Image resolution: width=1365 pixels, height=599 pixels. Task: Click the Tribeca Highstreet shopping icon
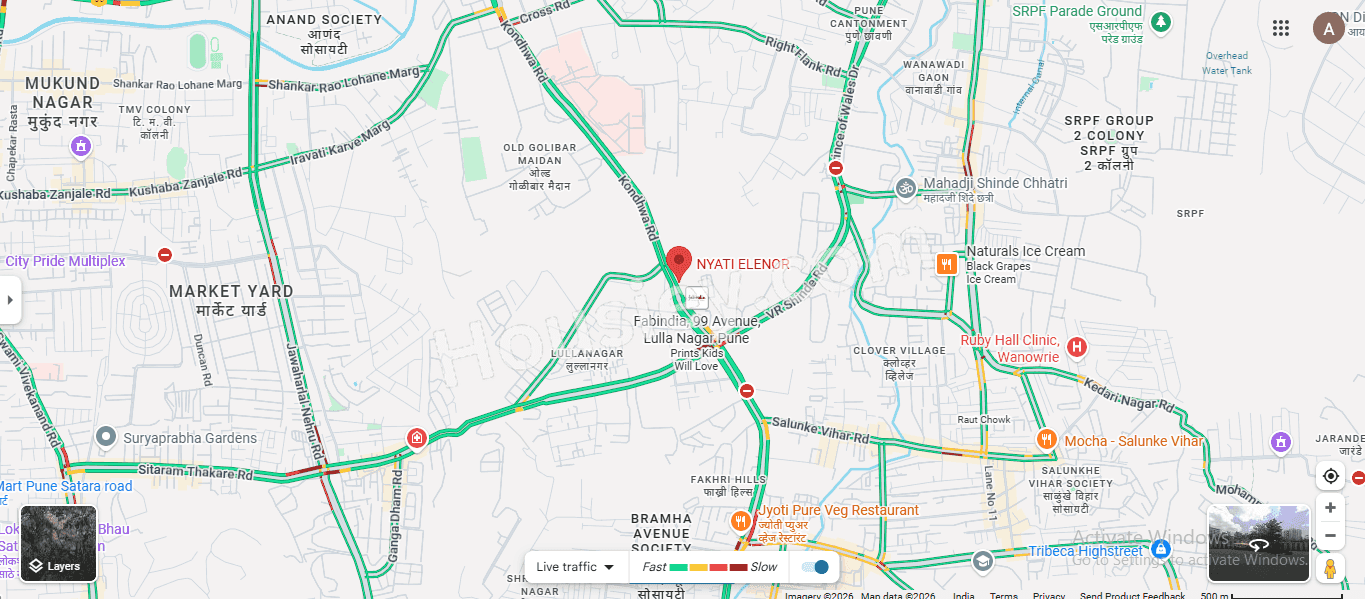(1160, 549)
